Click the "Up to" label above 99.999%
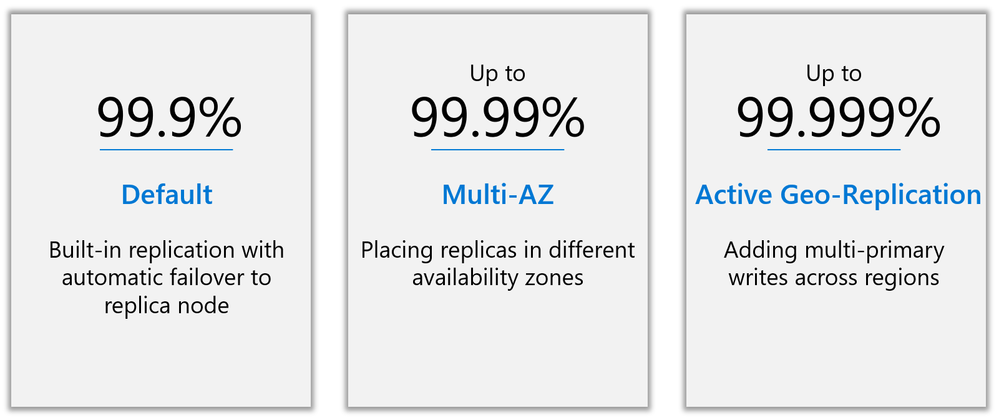The height and width of the screenshot is (418, 999). pos(834,74)
